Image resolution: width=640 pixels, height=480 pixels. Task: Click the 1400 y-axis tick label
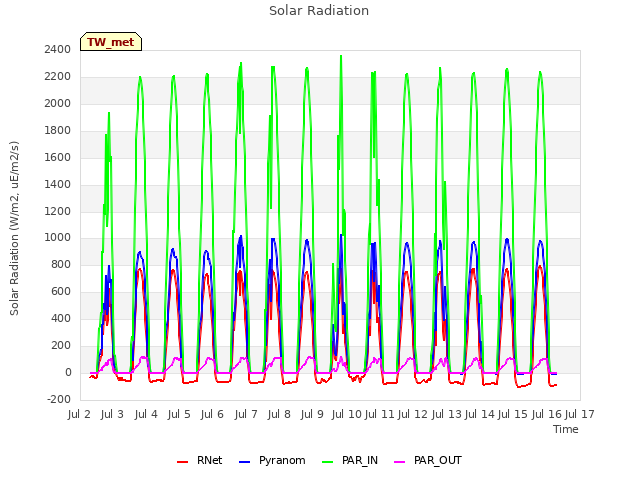point(58,184)
